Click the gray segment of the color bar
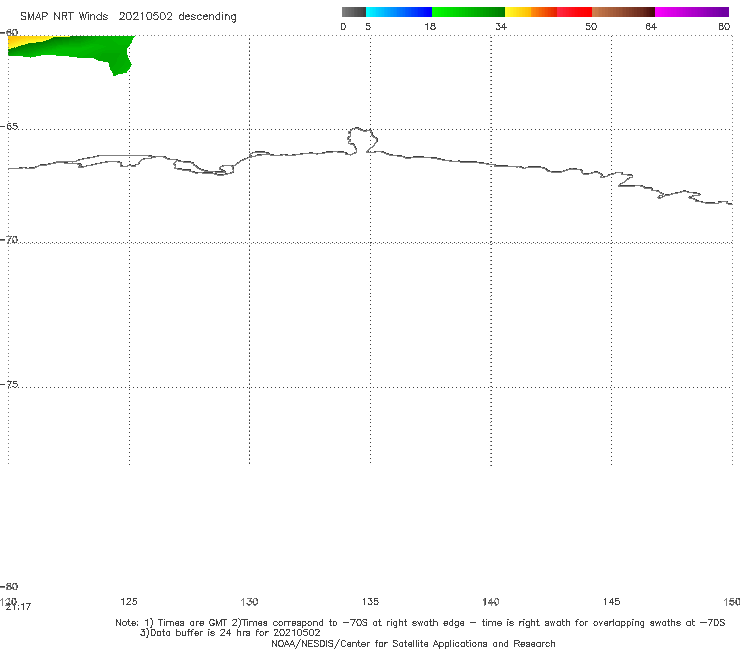Viewport: 740px width, 650px height. coord(354,12)
